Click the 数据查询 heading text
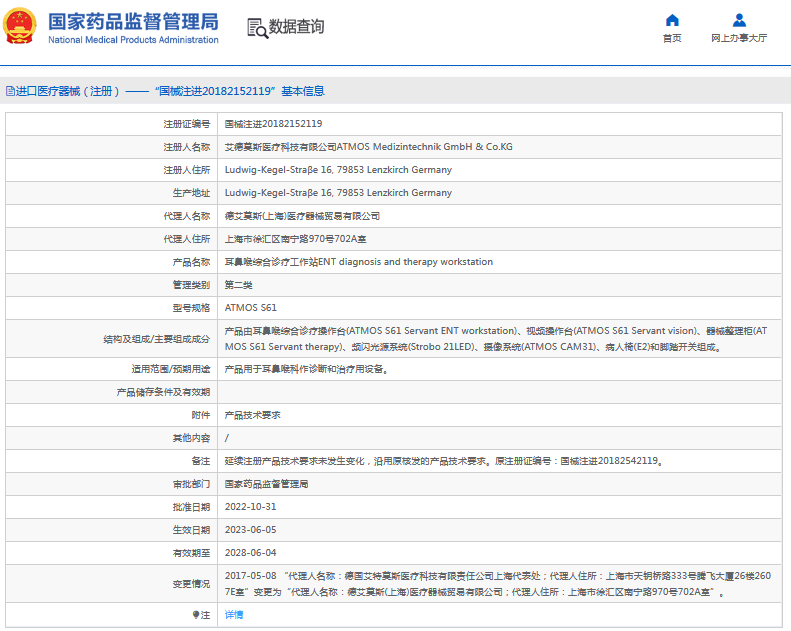 pyautogui.click(x=296, y=26)
